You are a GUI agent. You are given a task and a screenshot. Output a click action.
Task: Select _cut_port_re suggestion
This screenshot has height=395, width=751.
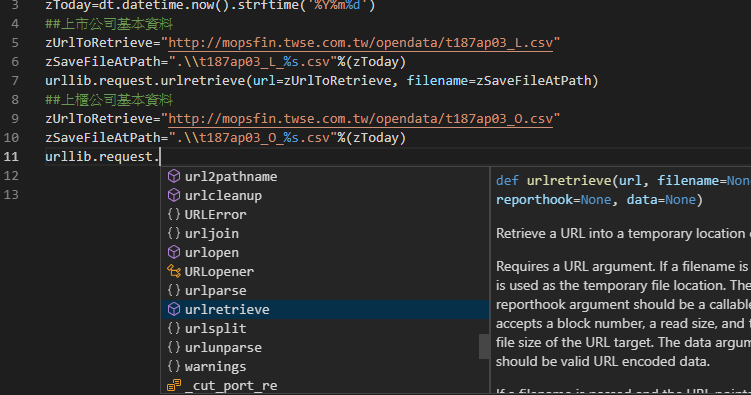(325, 385)
